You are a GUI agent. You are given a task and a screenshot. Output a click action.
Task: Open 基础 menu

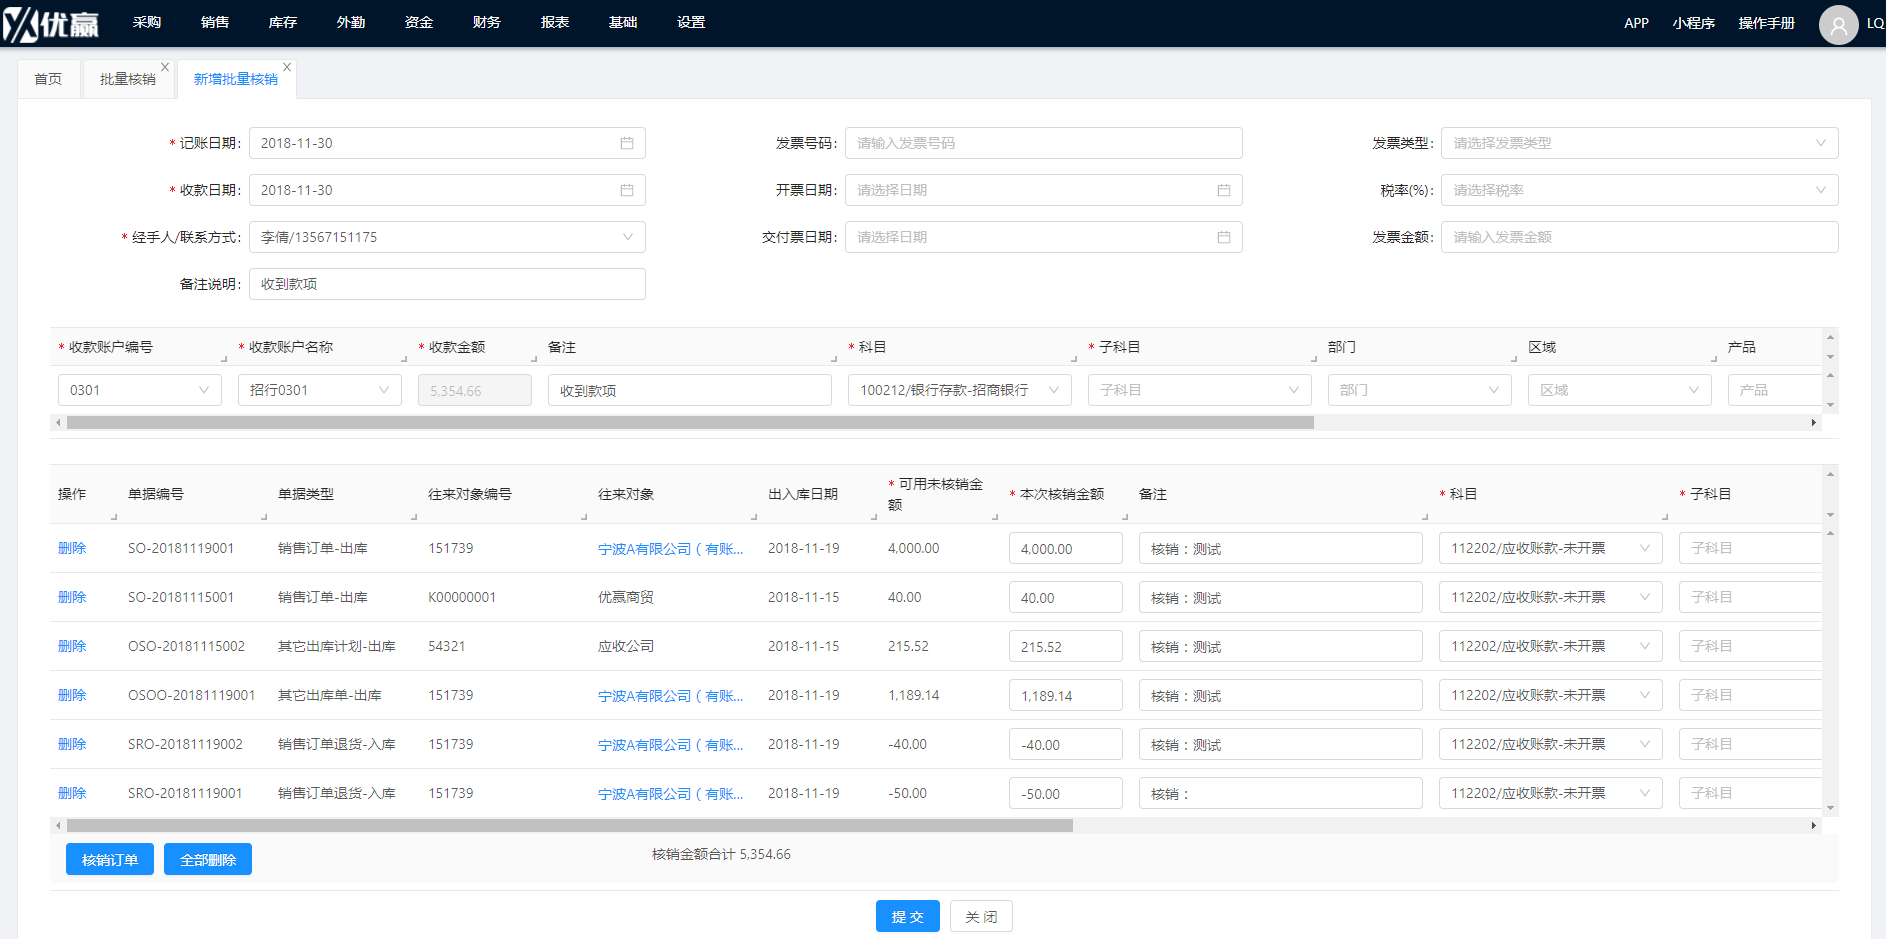tap(623, 22)
